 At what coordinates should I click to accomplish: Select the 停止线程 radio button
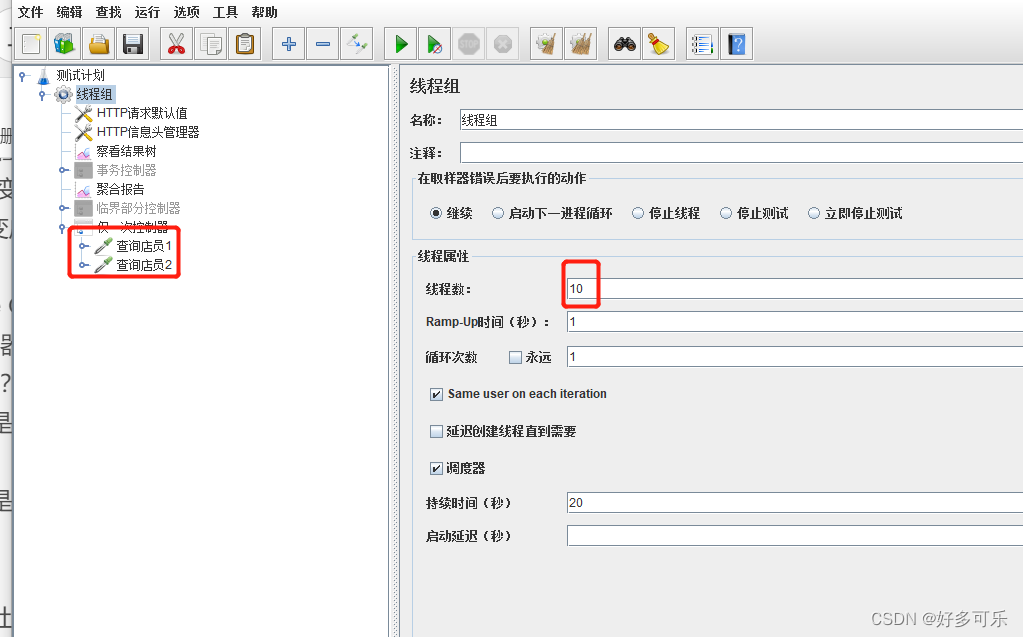coord(638,213)
